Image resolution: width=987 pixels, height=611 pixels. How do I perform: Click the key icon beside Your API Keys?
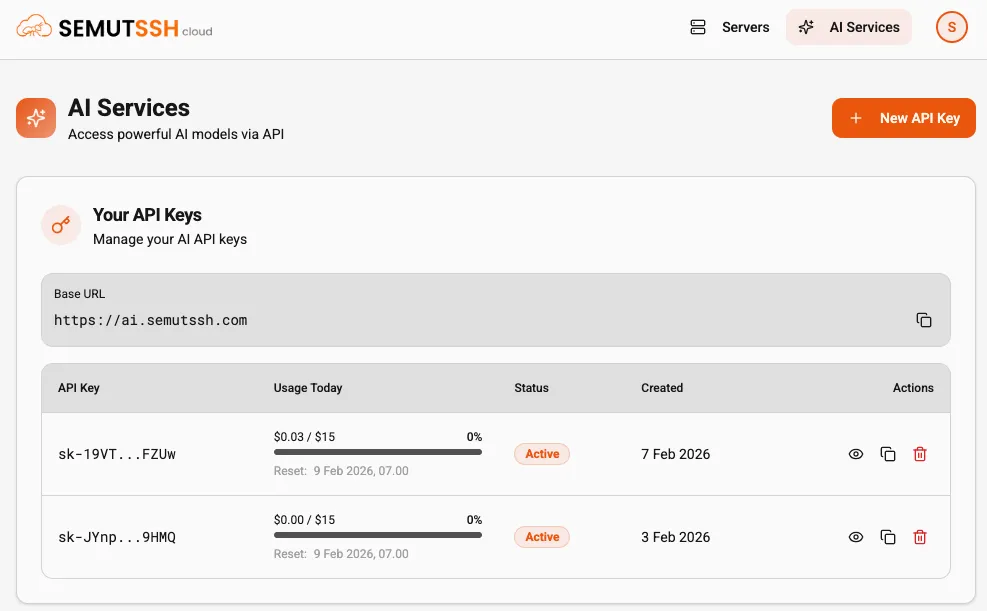click(61, 225)
